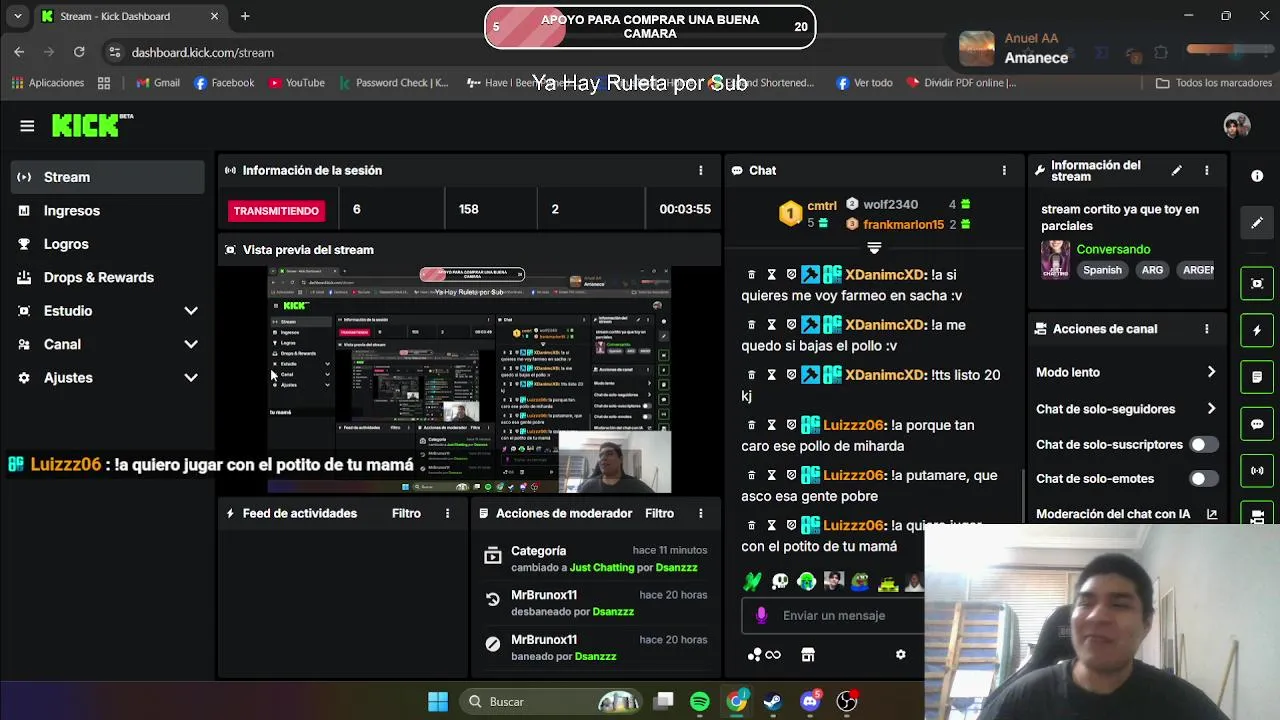The image size is (1280, 720).
Task: Open the YouTube bookmark
Action: 297,83
